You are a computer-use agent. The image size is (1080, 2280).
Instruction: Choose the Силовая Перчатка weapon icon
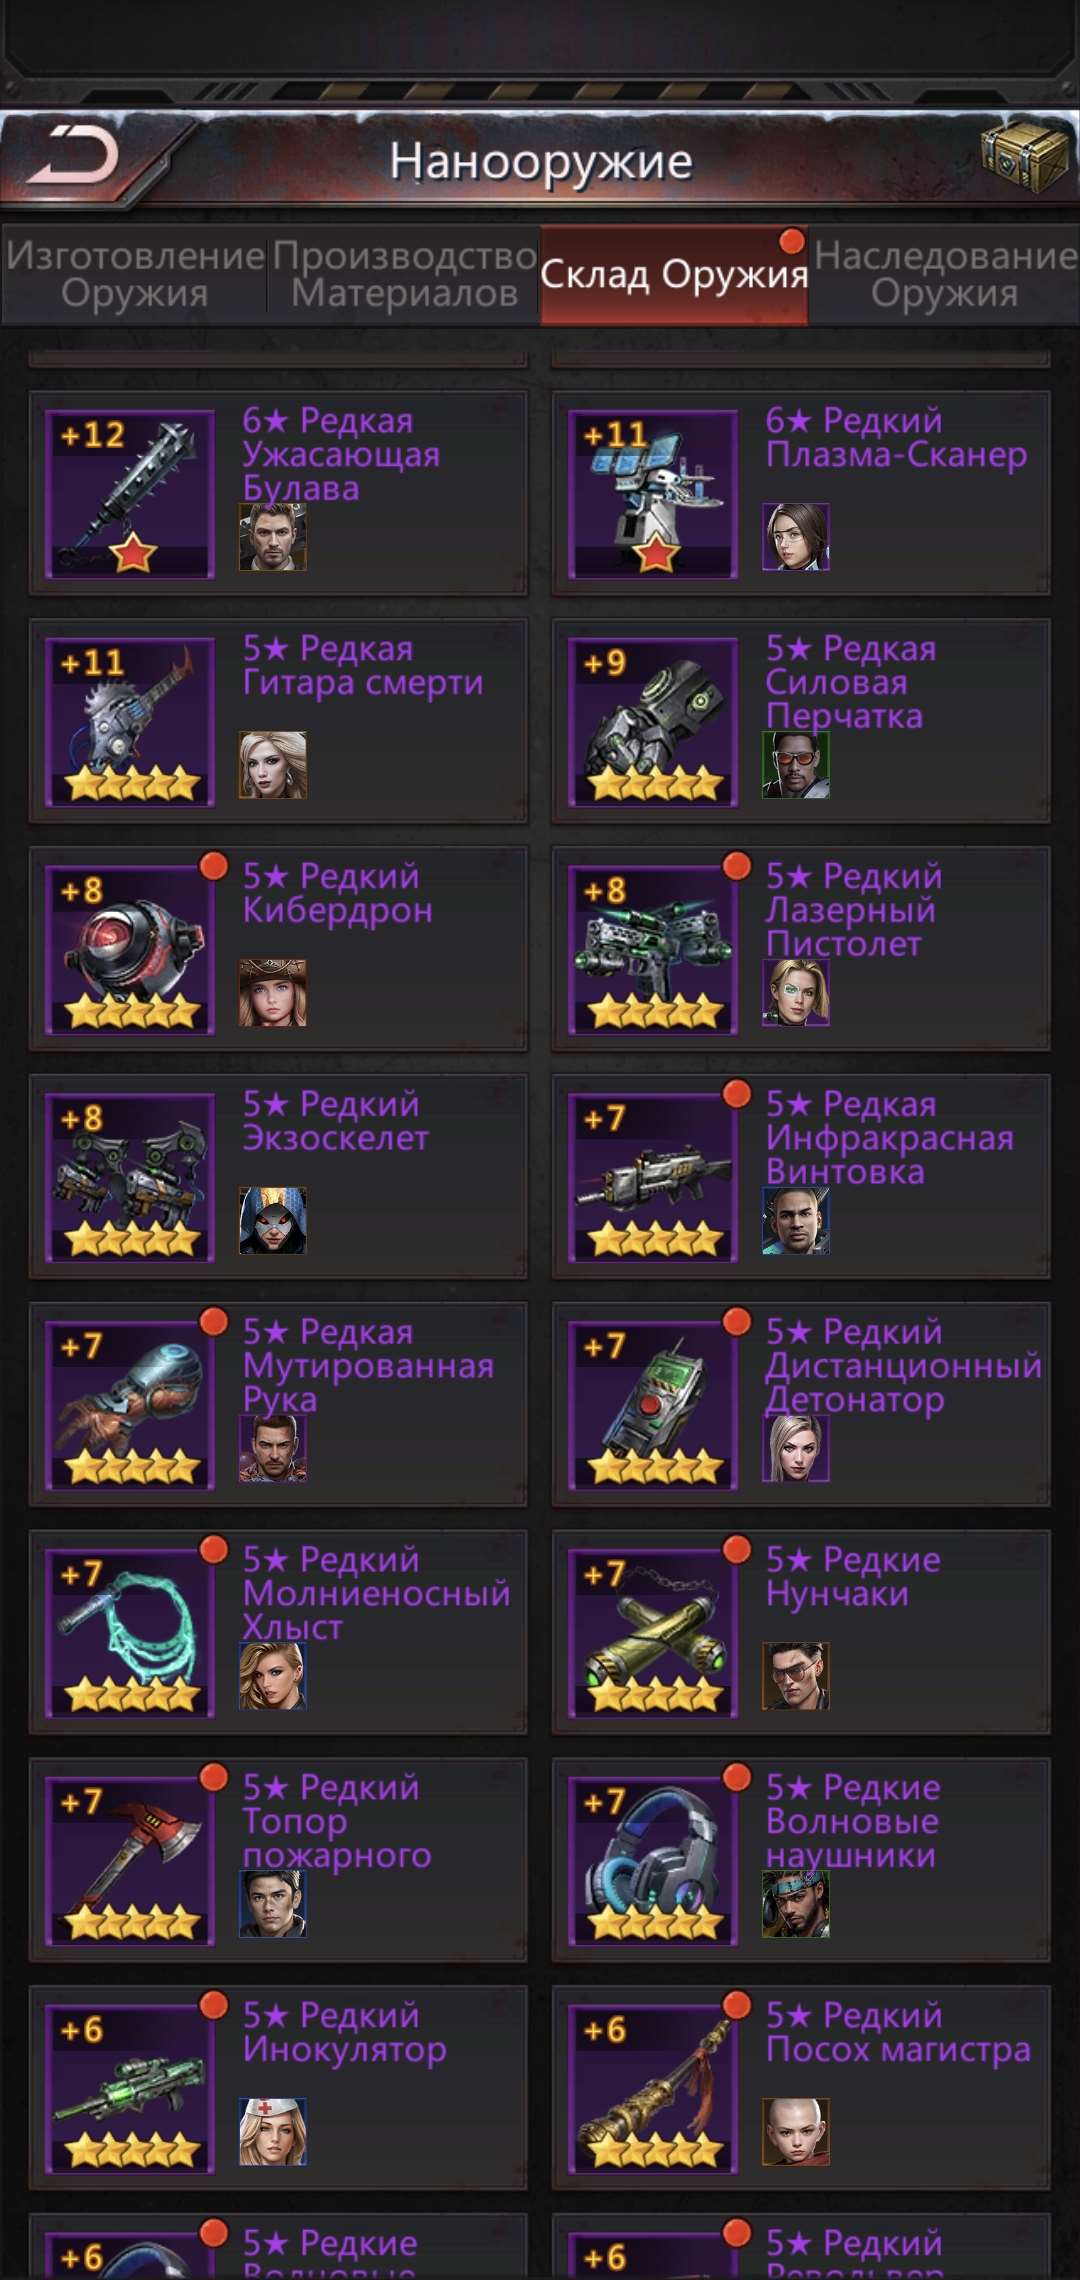tap(654, 722)
